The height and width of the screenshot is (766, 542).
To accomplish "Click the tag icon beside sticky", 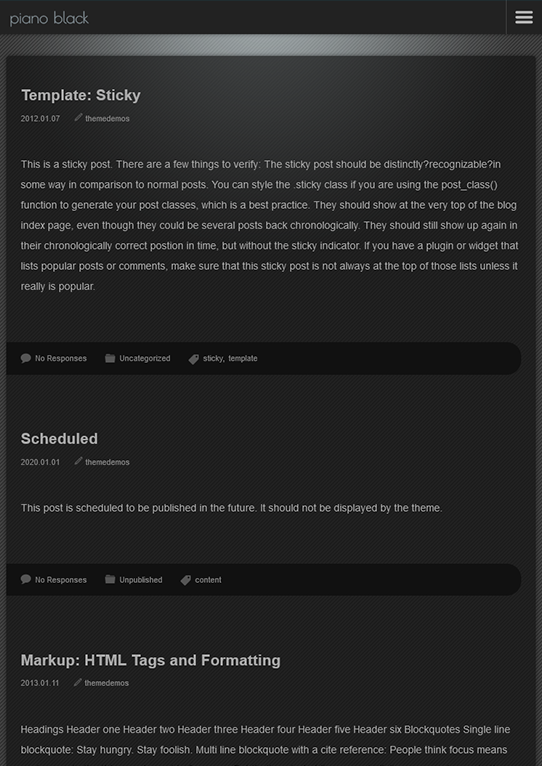I will (x=194, y=359).
